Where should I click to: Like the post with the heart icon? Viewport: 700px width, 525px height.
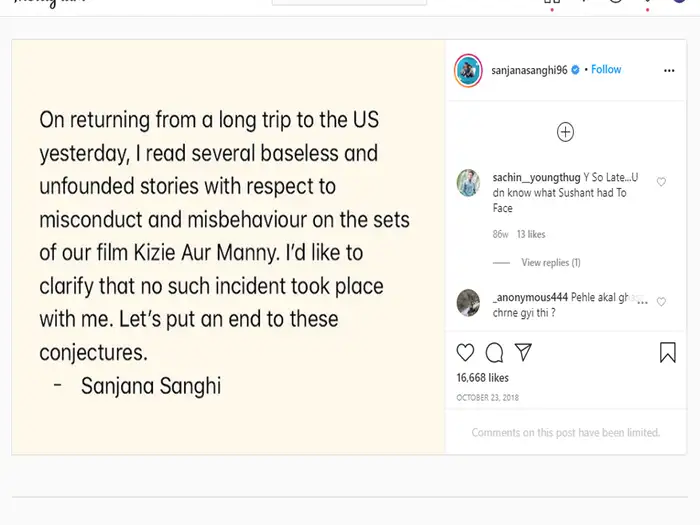pos(465,352)
